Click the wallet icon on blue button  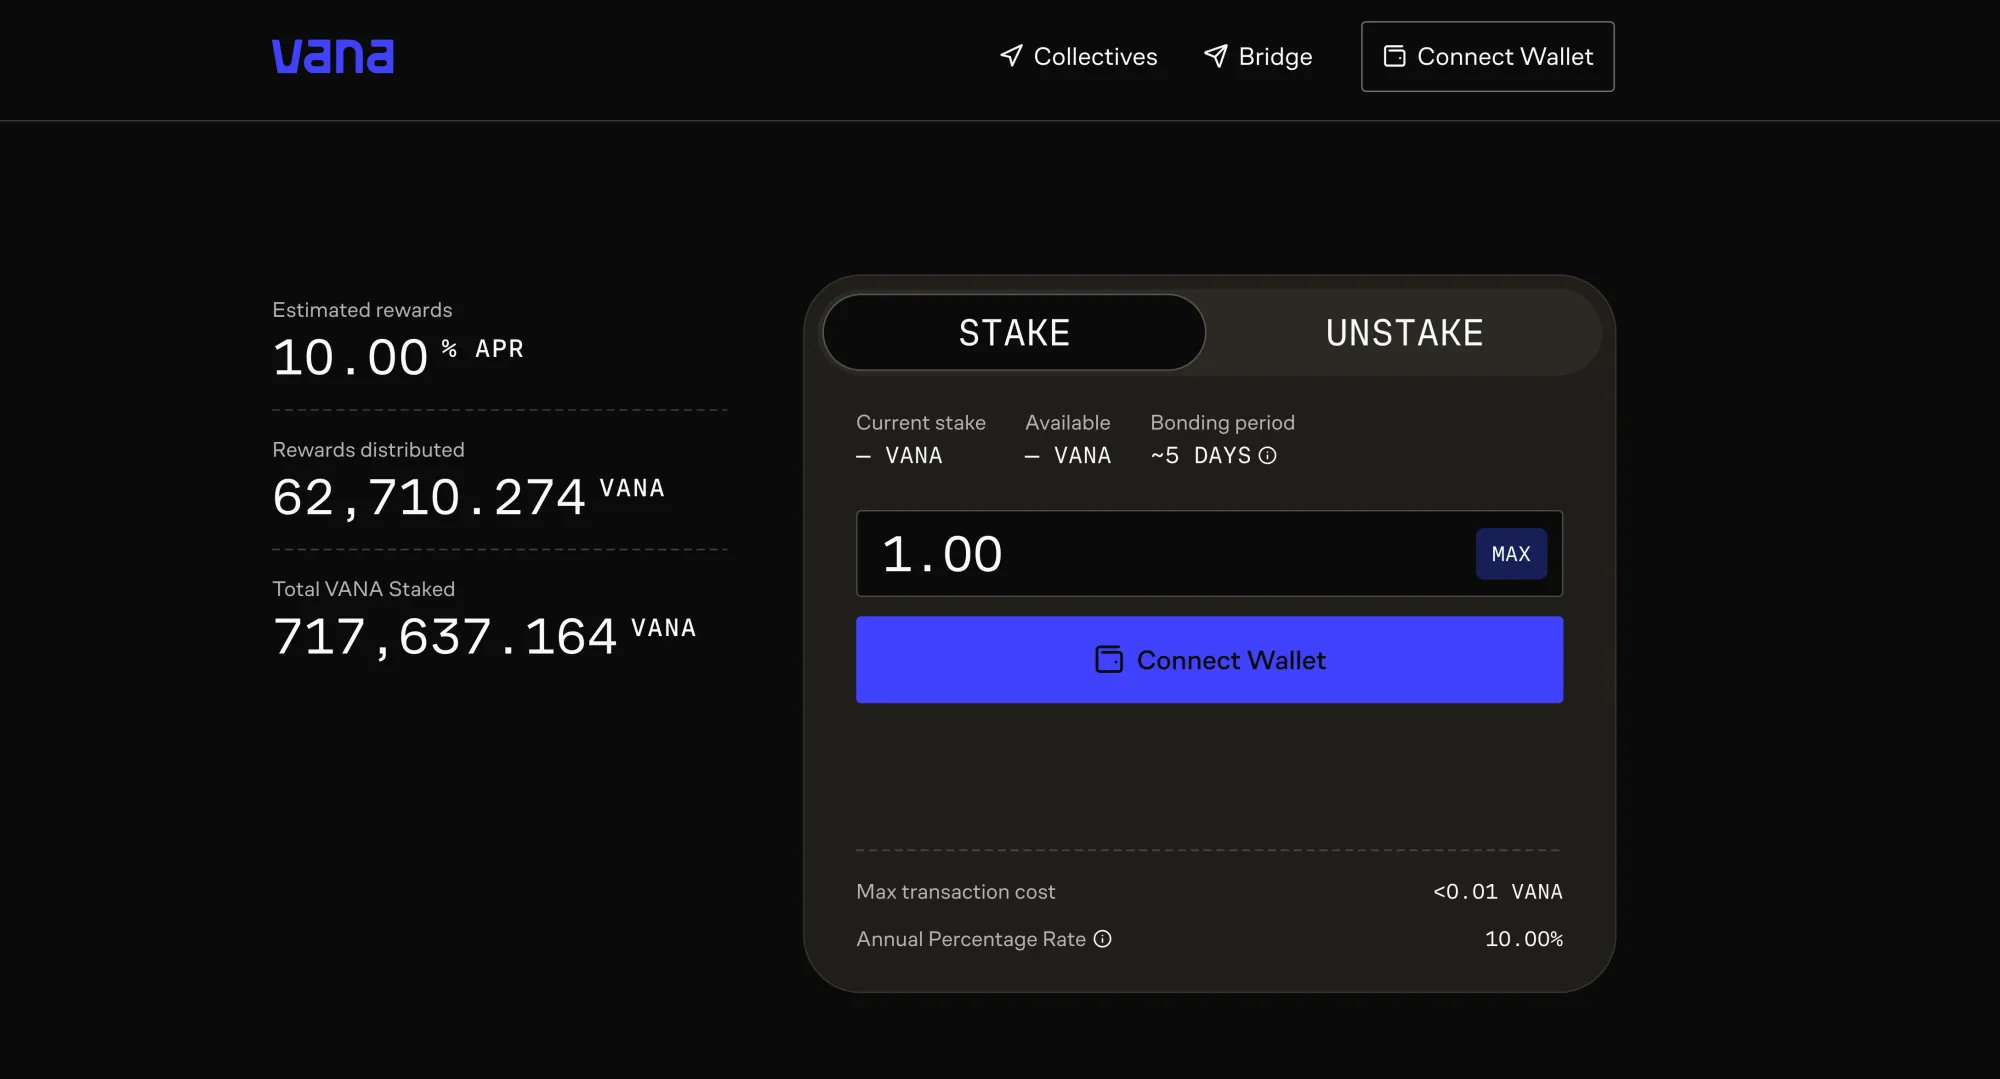point(1109,660)
